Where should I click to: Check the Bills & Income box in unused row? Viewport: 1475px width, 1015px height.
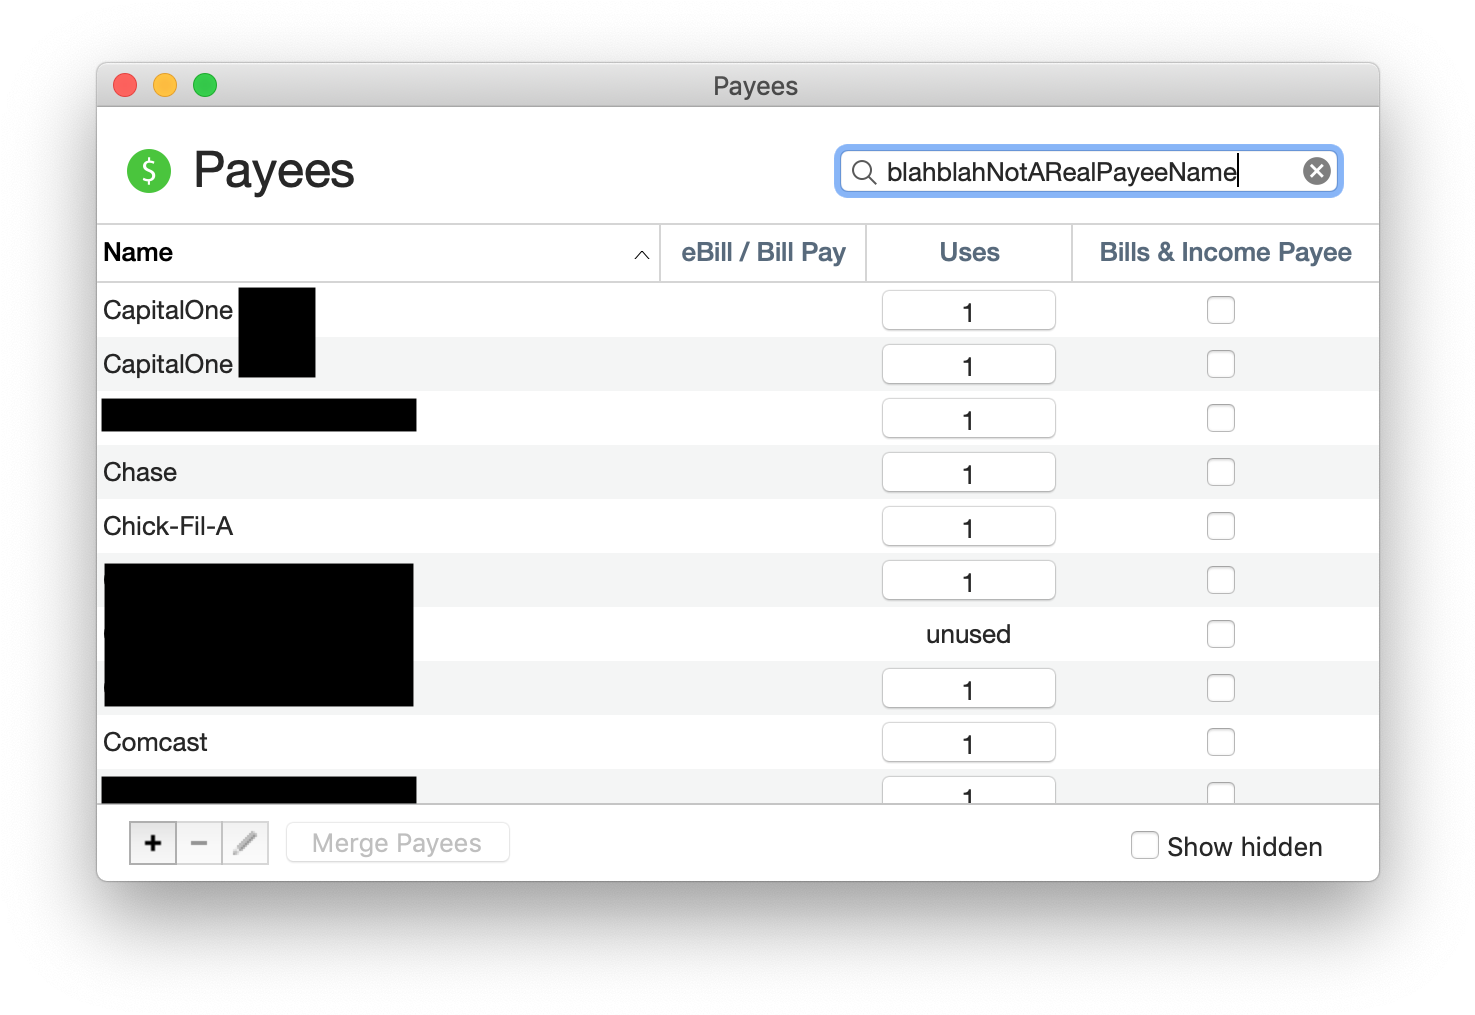point(1221,634)
